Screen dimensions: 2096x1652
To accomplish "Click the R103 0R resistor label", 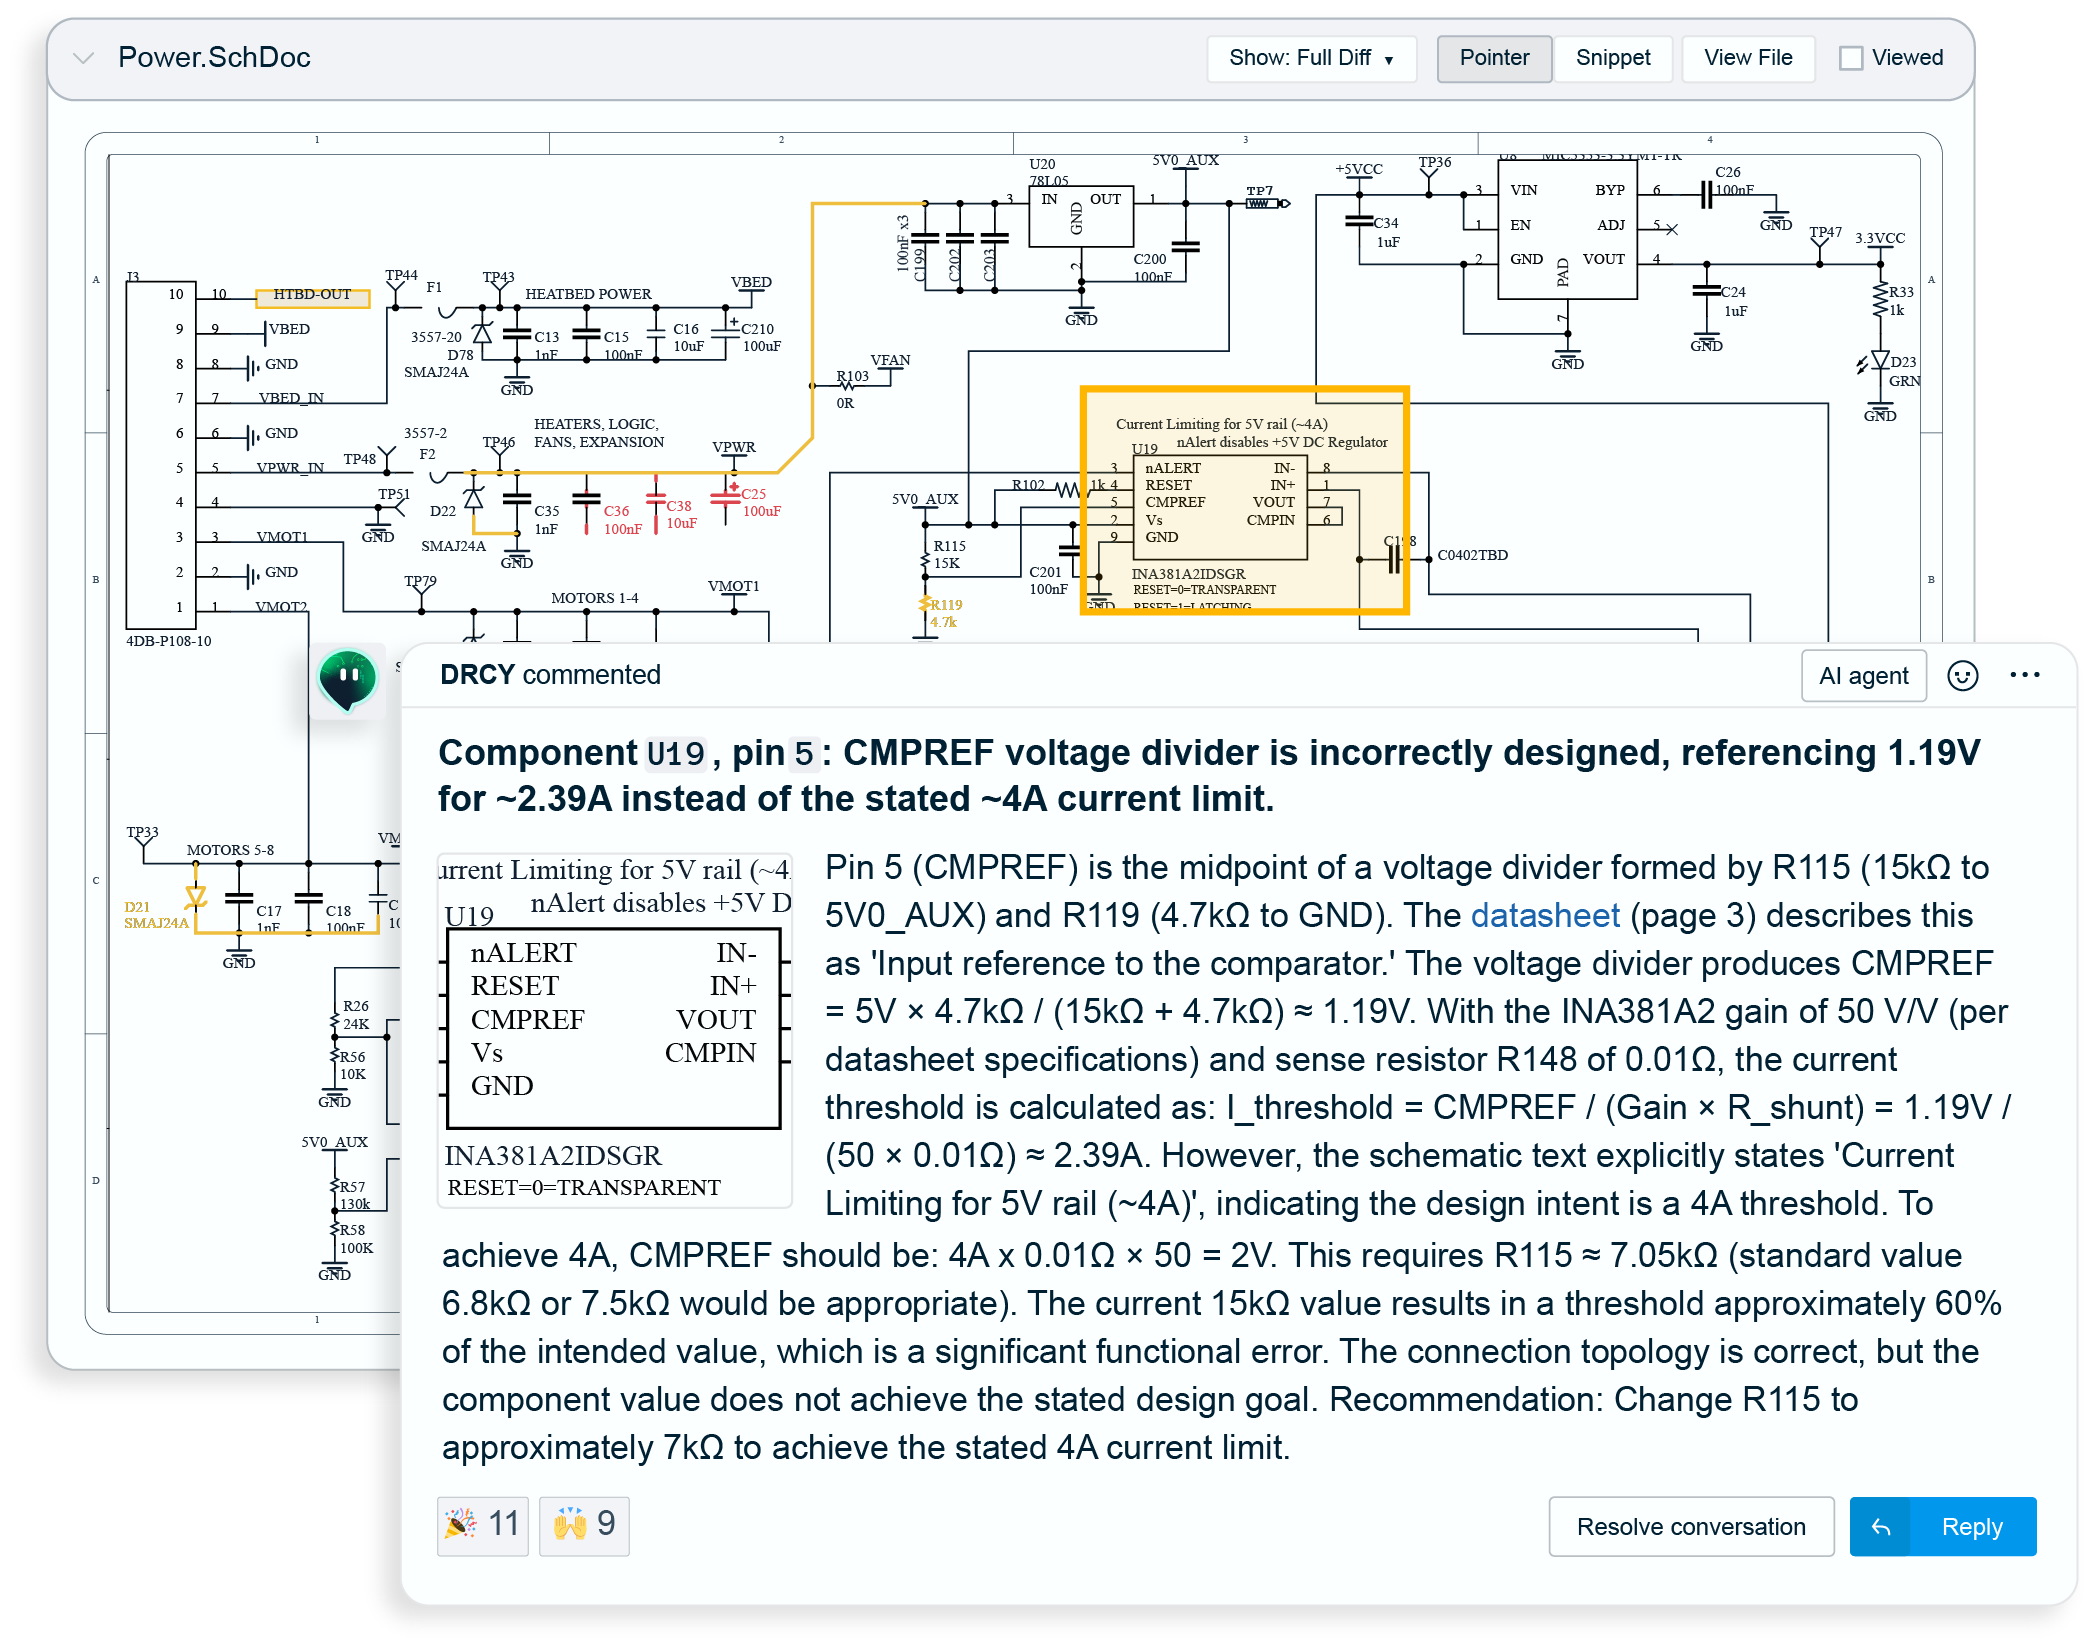I will (852, 389).
